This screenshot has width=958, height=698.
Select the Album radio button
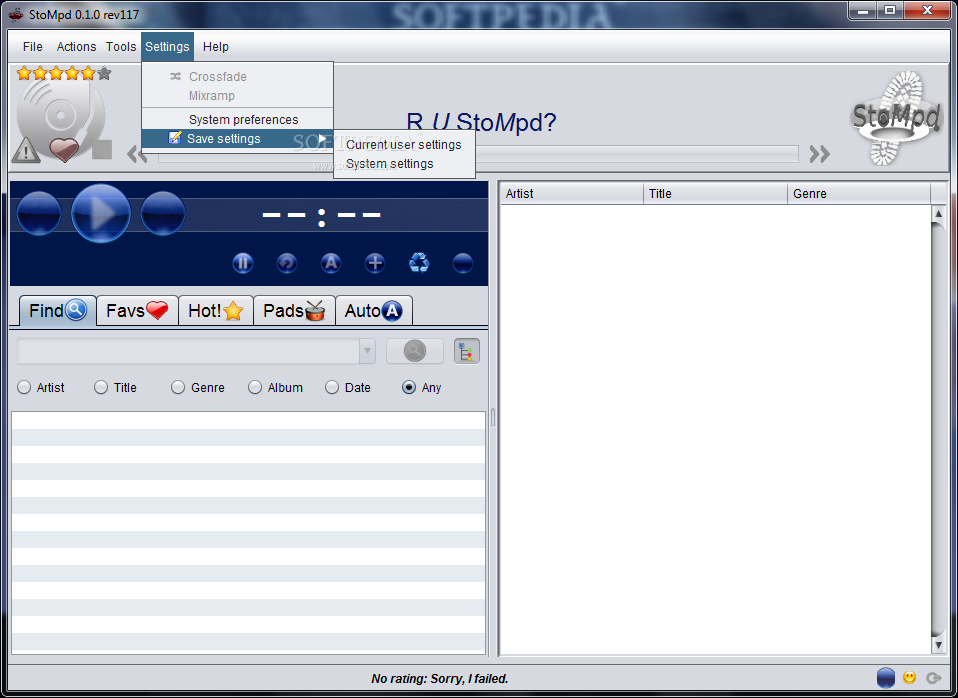[255, 388]
